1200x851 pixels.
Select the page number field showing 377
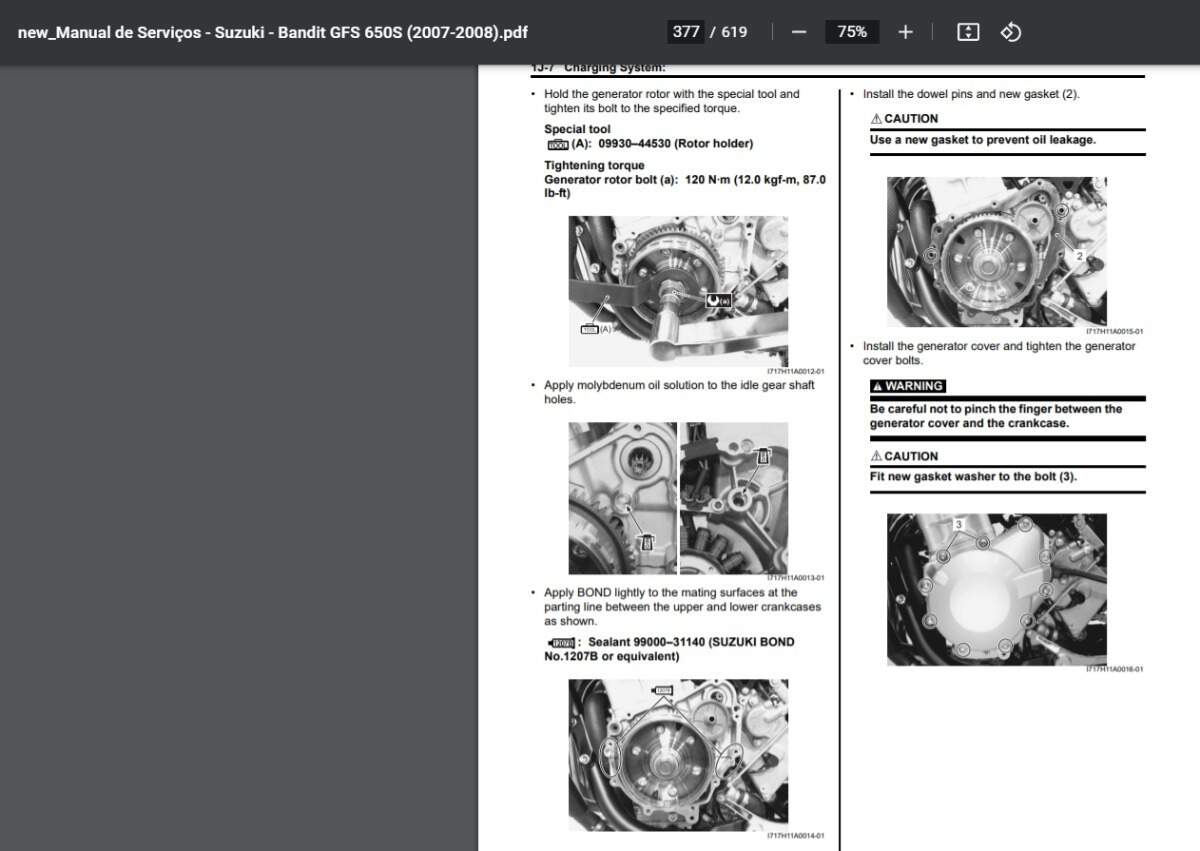(686, 32)
